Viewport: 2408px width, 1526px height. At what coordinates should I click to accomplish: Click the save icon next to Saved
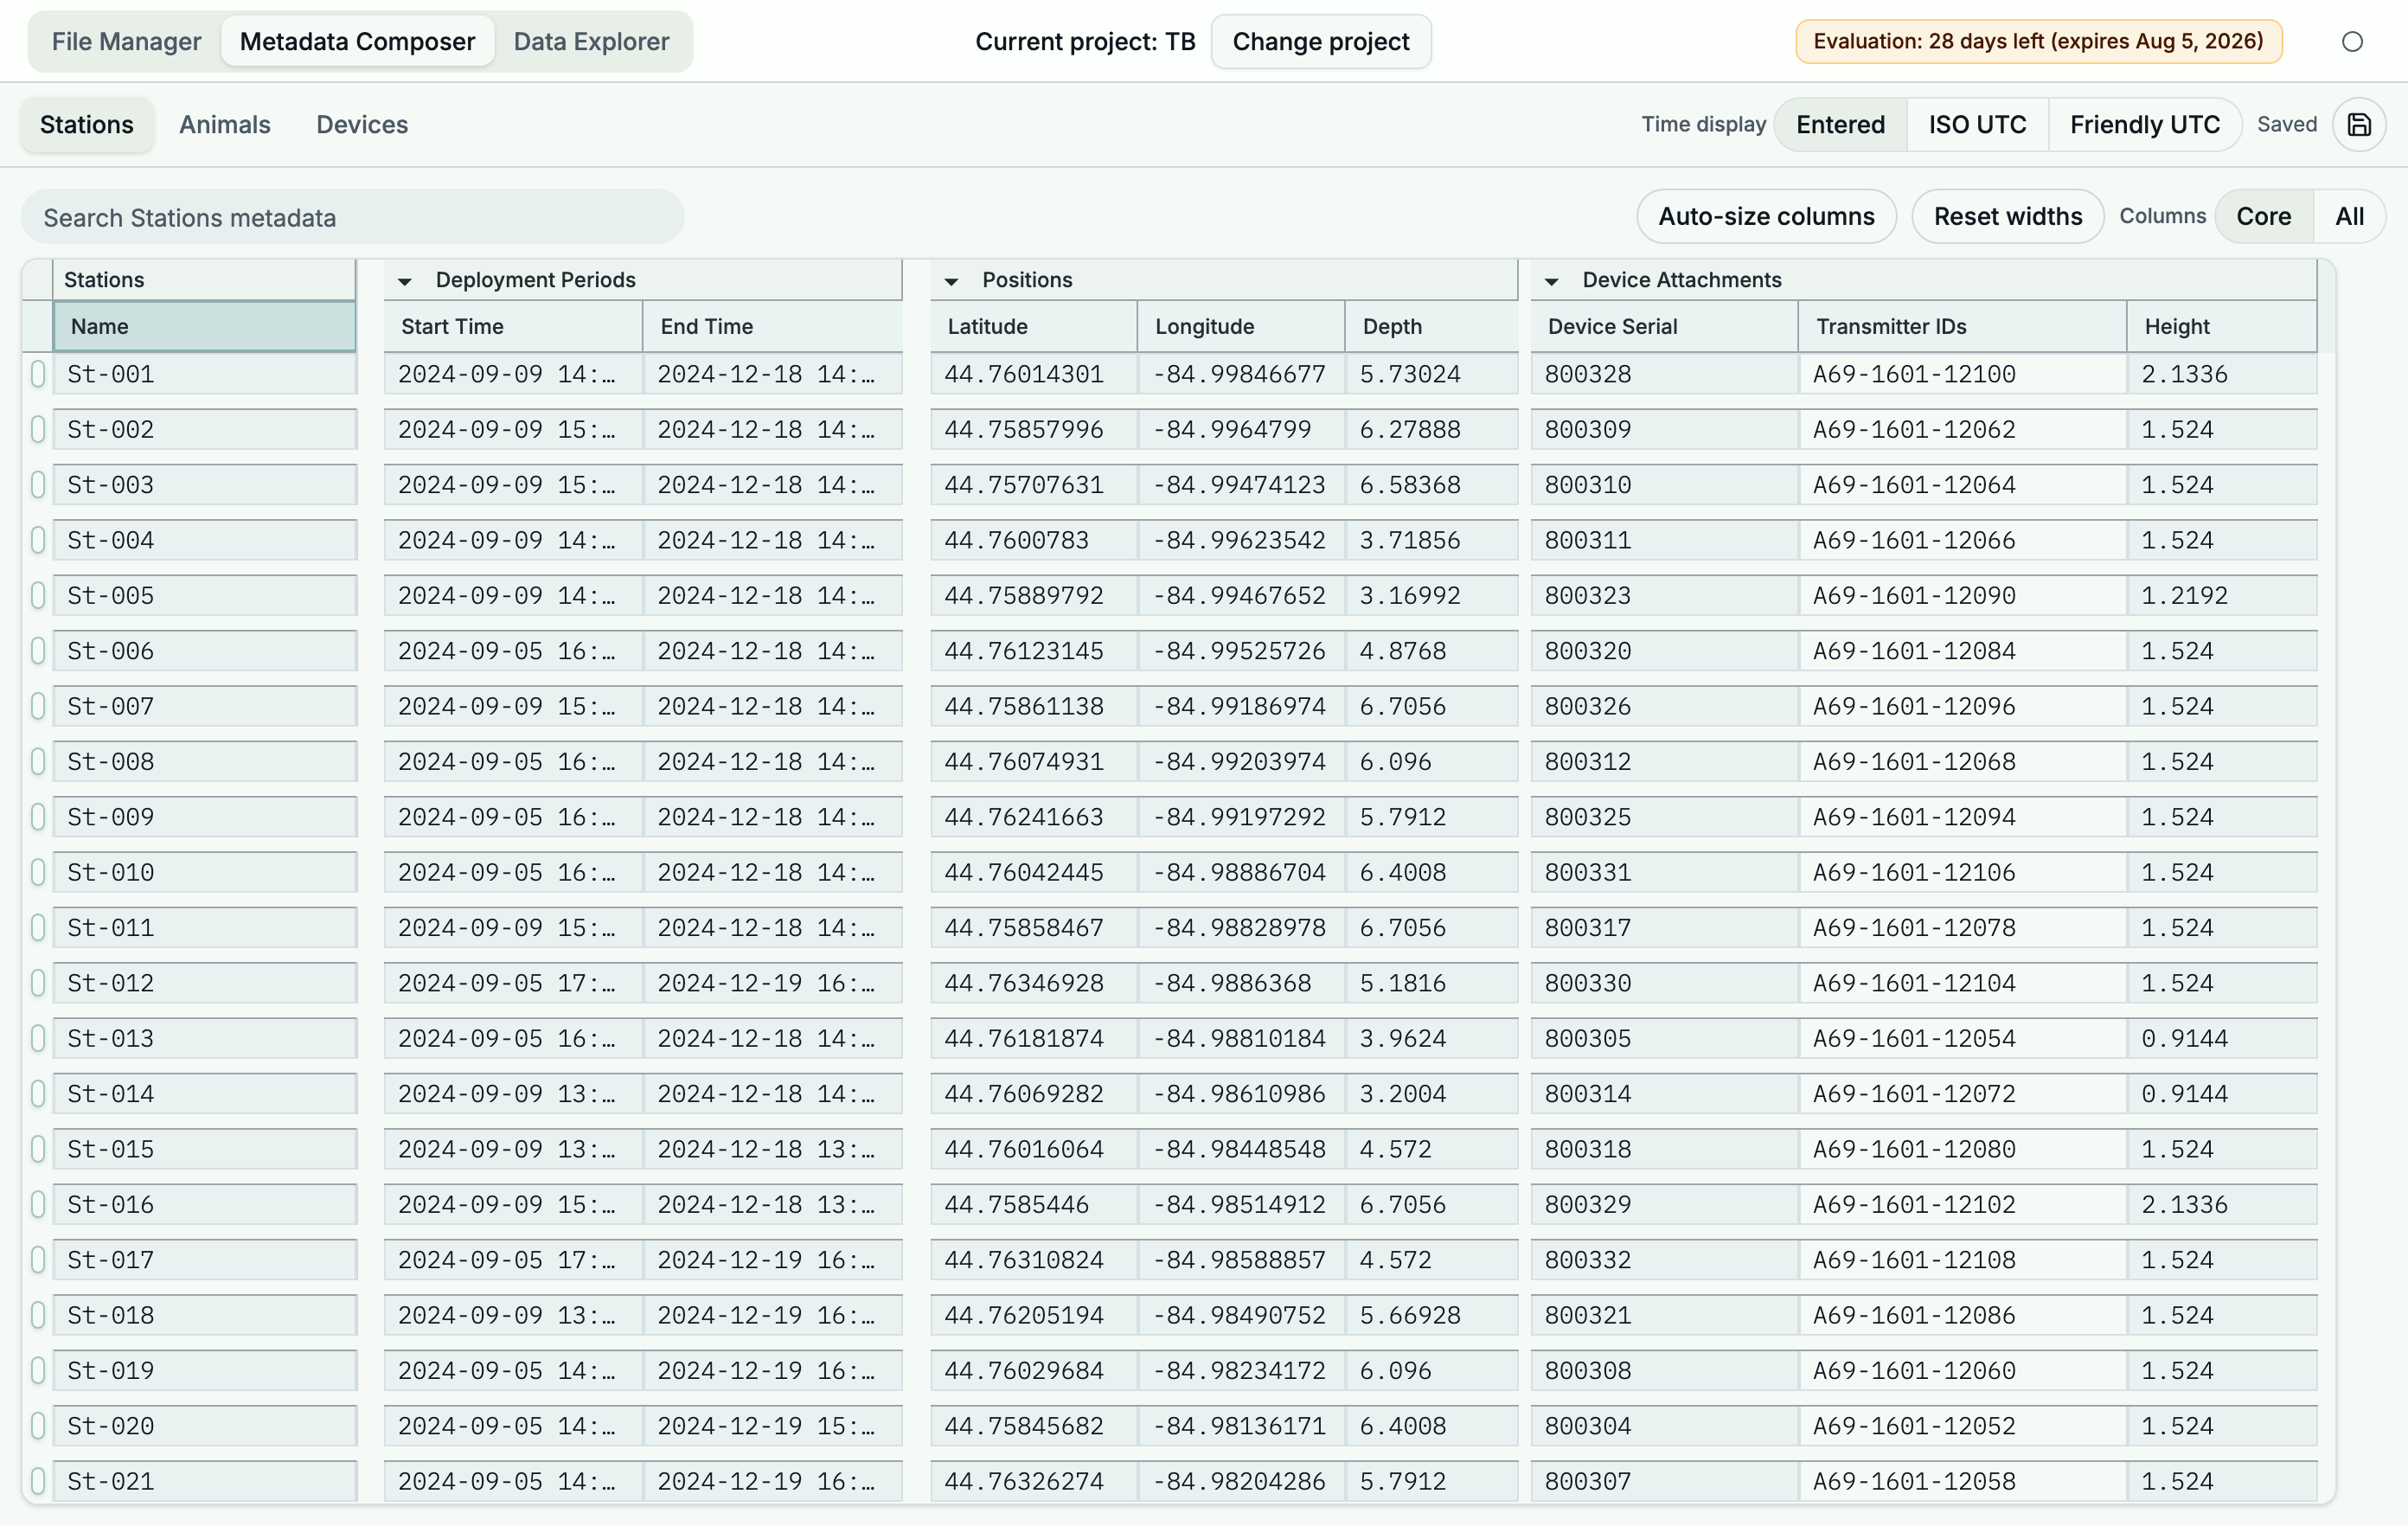(x=2358, y=125)
